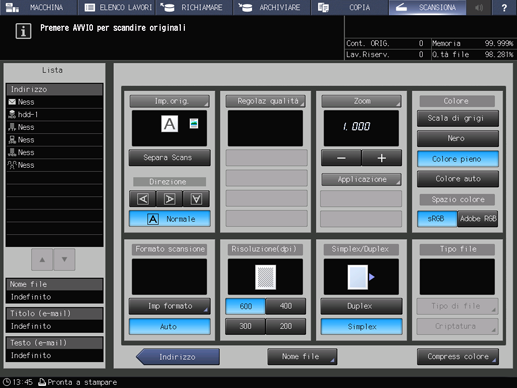Select the left-facing original direction icon
This screenshot has height=388, width=517.
click(143, 199)
